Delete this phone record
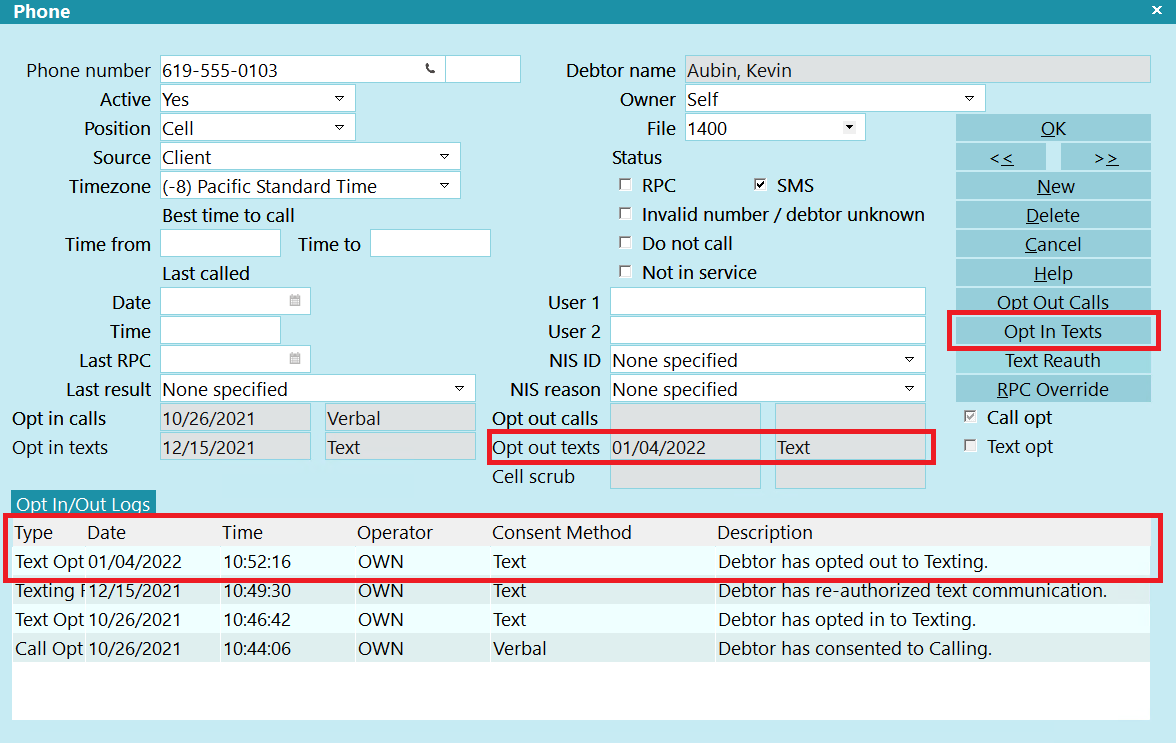The height and width of the screenshot is (743, 1176). point(1053,215)
